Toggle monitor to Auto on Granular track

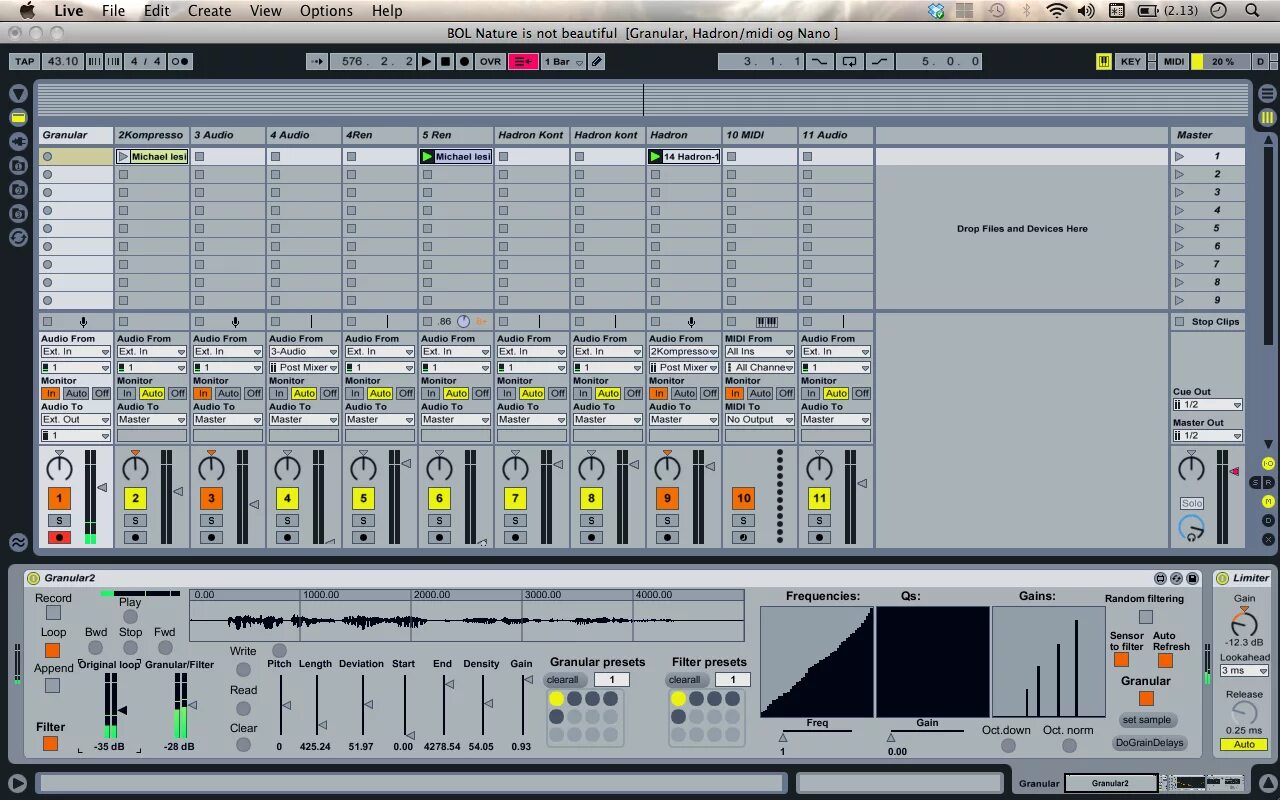pyautogui.click(x=74, y=393)
